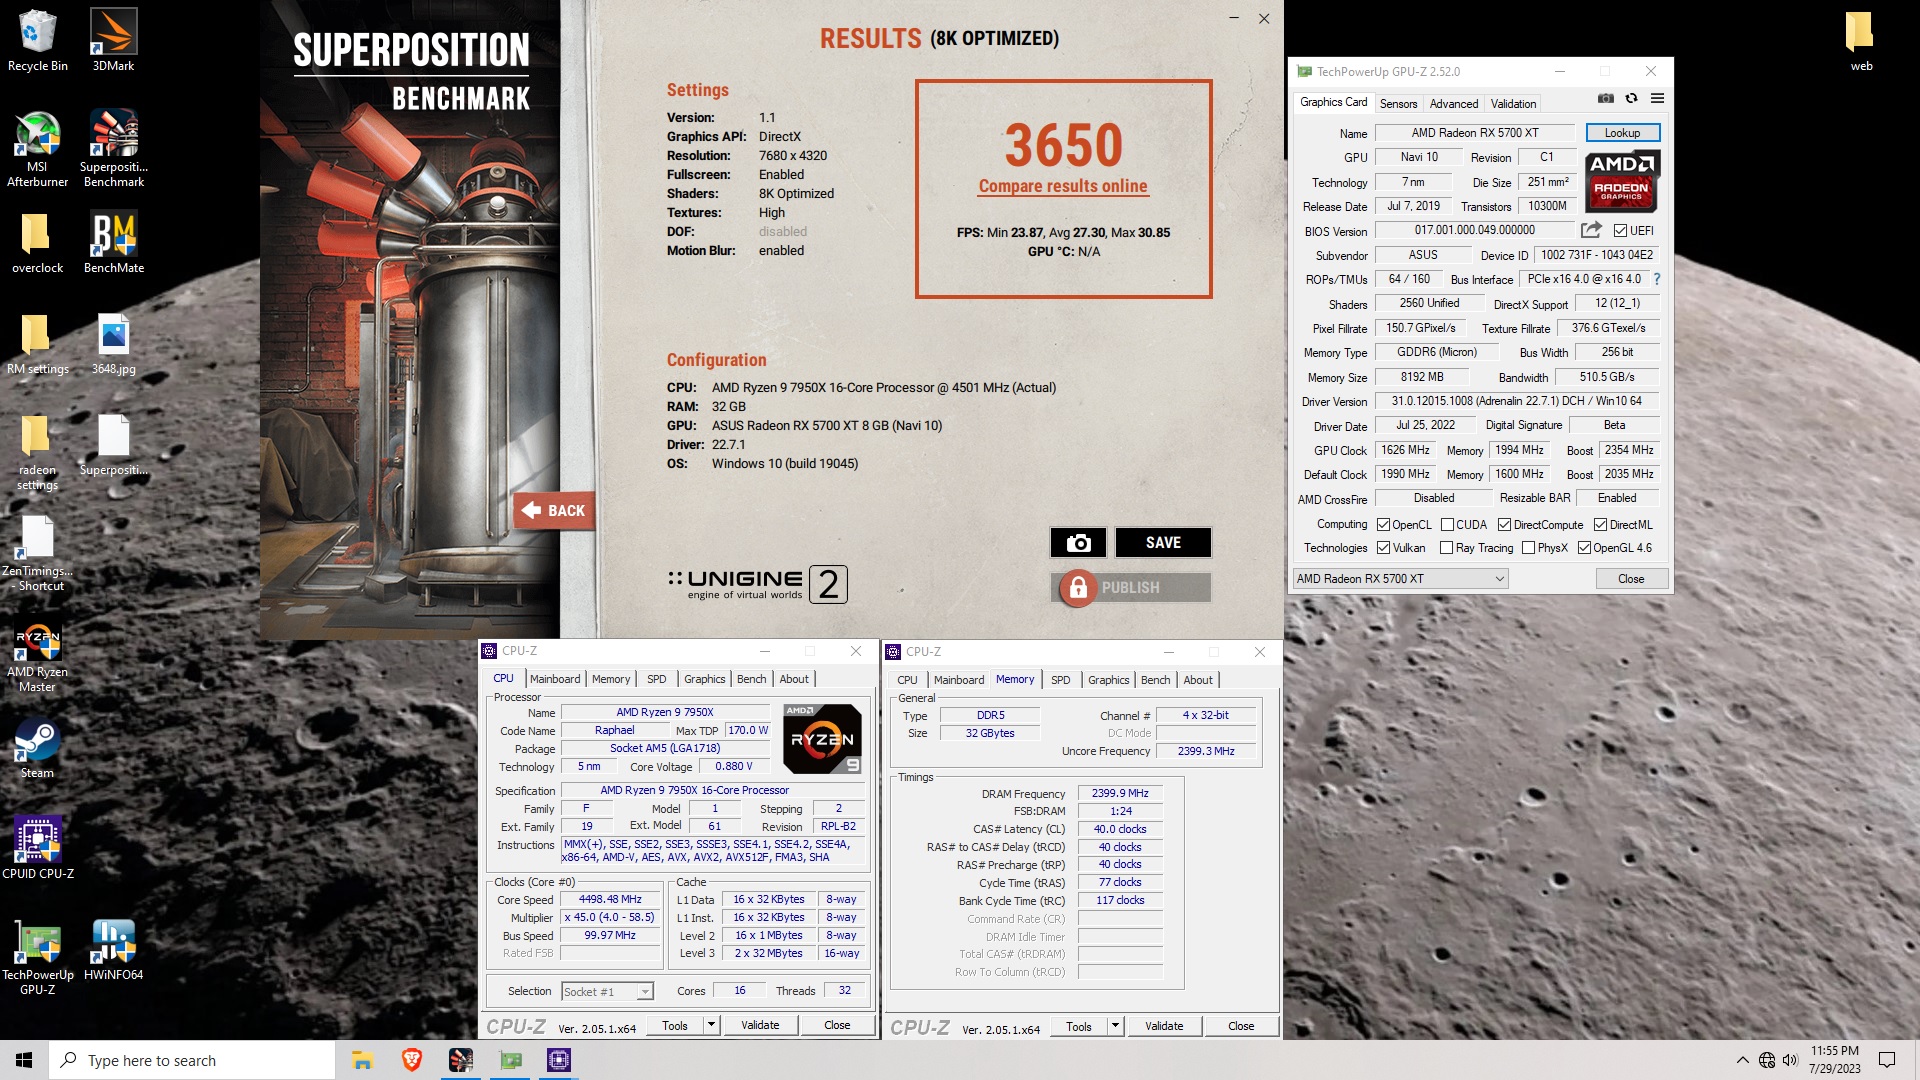Switch to CPU-Z taskbar icon
The image size is (1920, 1080).
(558, 1060)
